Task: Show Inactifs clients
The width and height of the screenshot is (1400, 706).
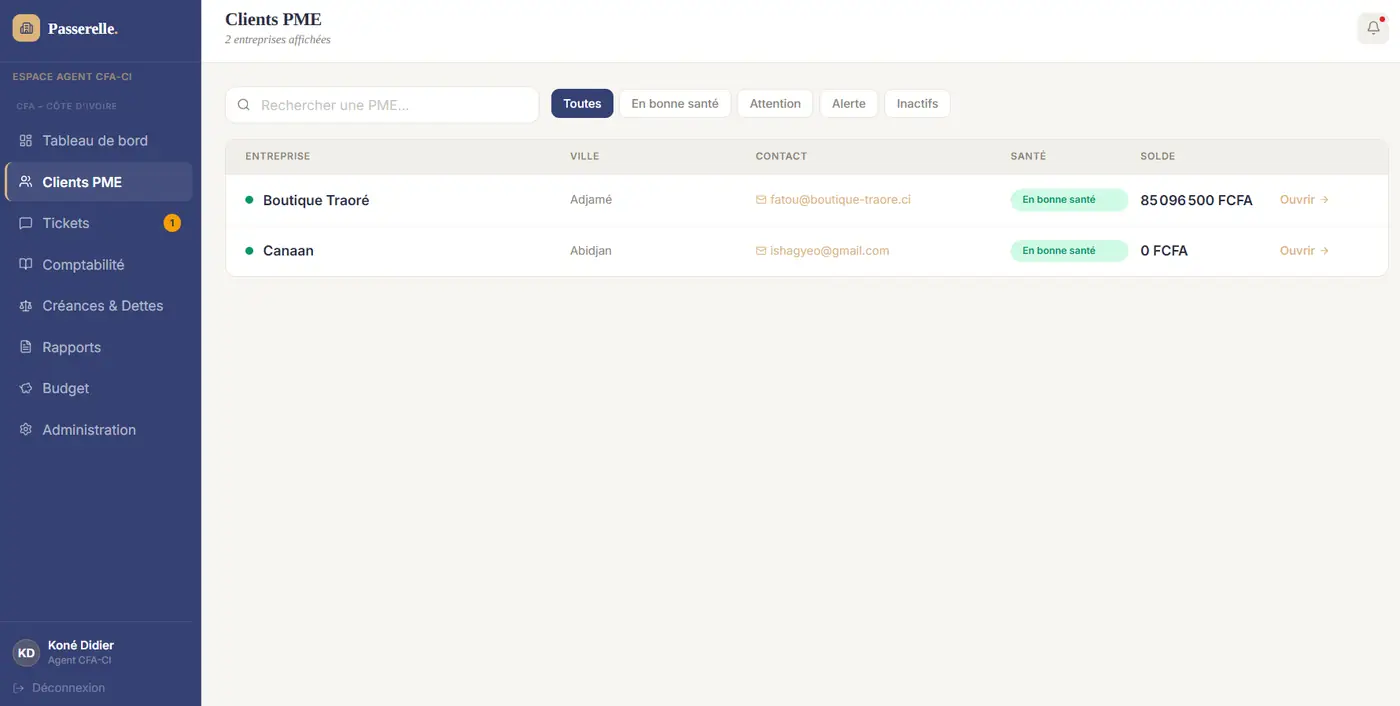Action: point(917,104)
